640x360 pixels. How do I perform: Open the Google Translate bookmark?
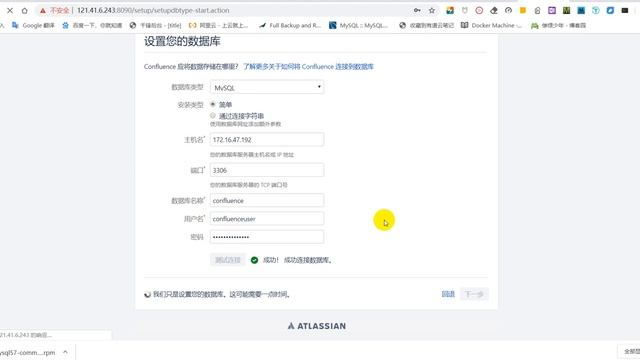pos(33,25)
